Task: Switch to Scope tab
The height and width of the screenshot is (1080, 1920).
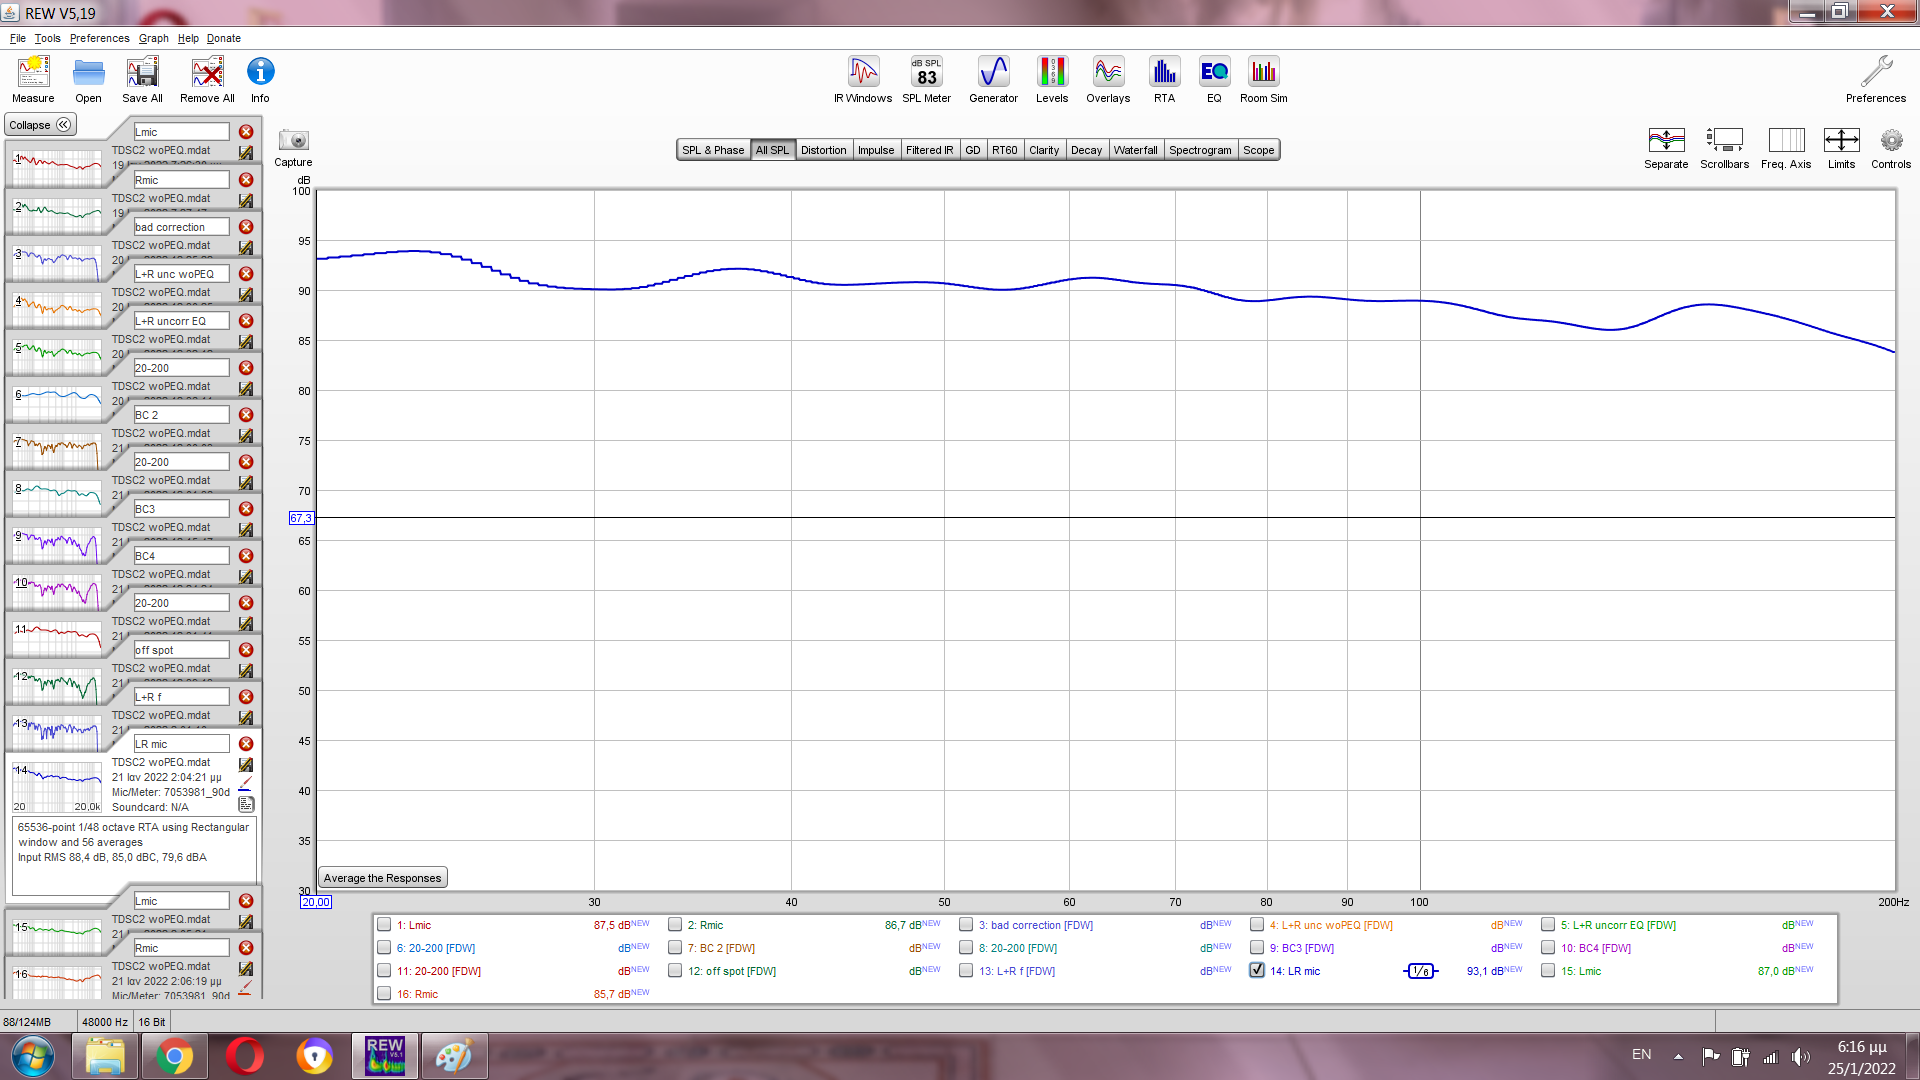Action: click(x=1258, y=150)
